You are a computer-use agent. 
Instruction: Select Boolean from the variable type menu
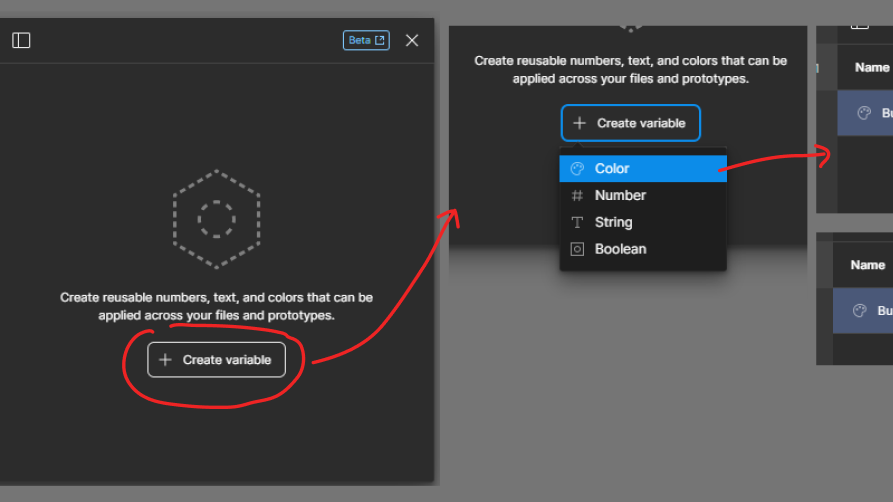[x=643, y=249]
